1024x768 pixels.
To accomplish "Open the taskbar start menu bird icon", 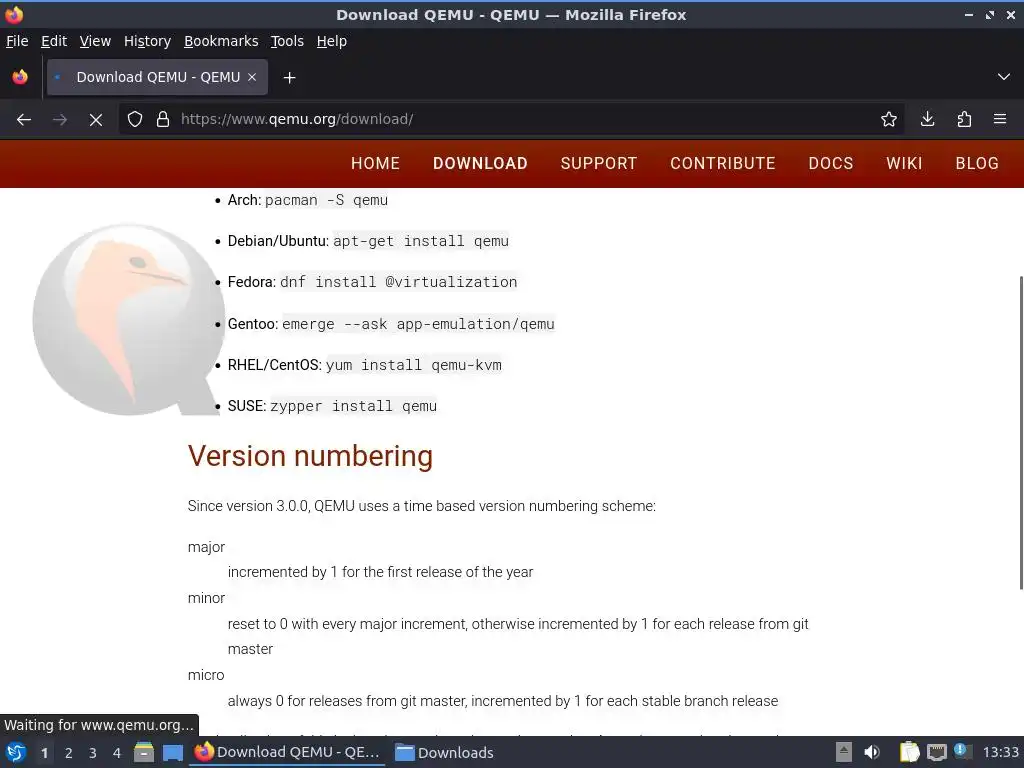I will [x=16, y=752].
